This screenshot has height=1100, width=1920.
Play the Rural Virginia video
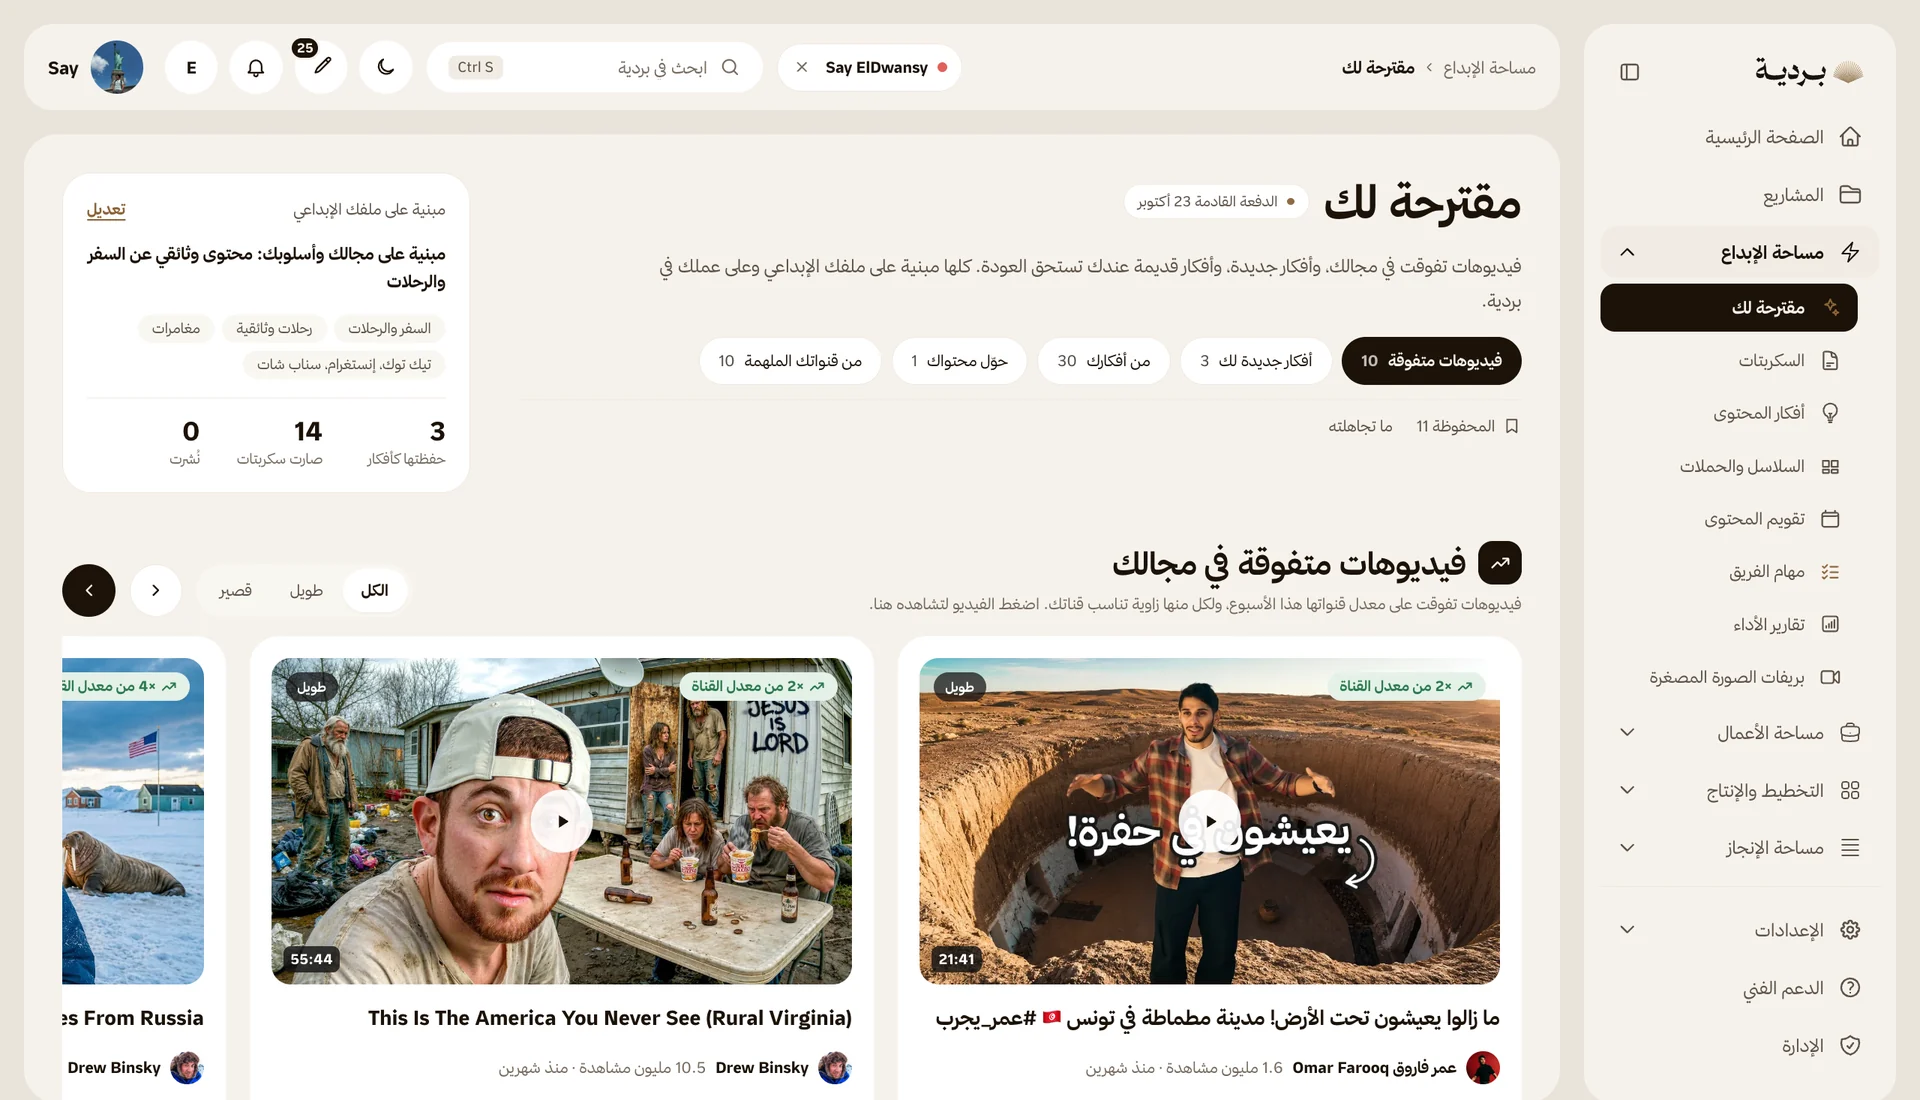point(562,821)
